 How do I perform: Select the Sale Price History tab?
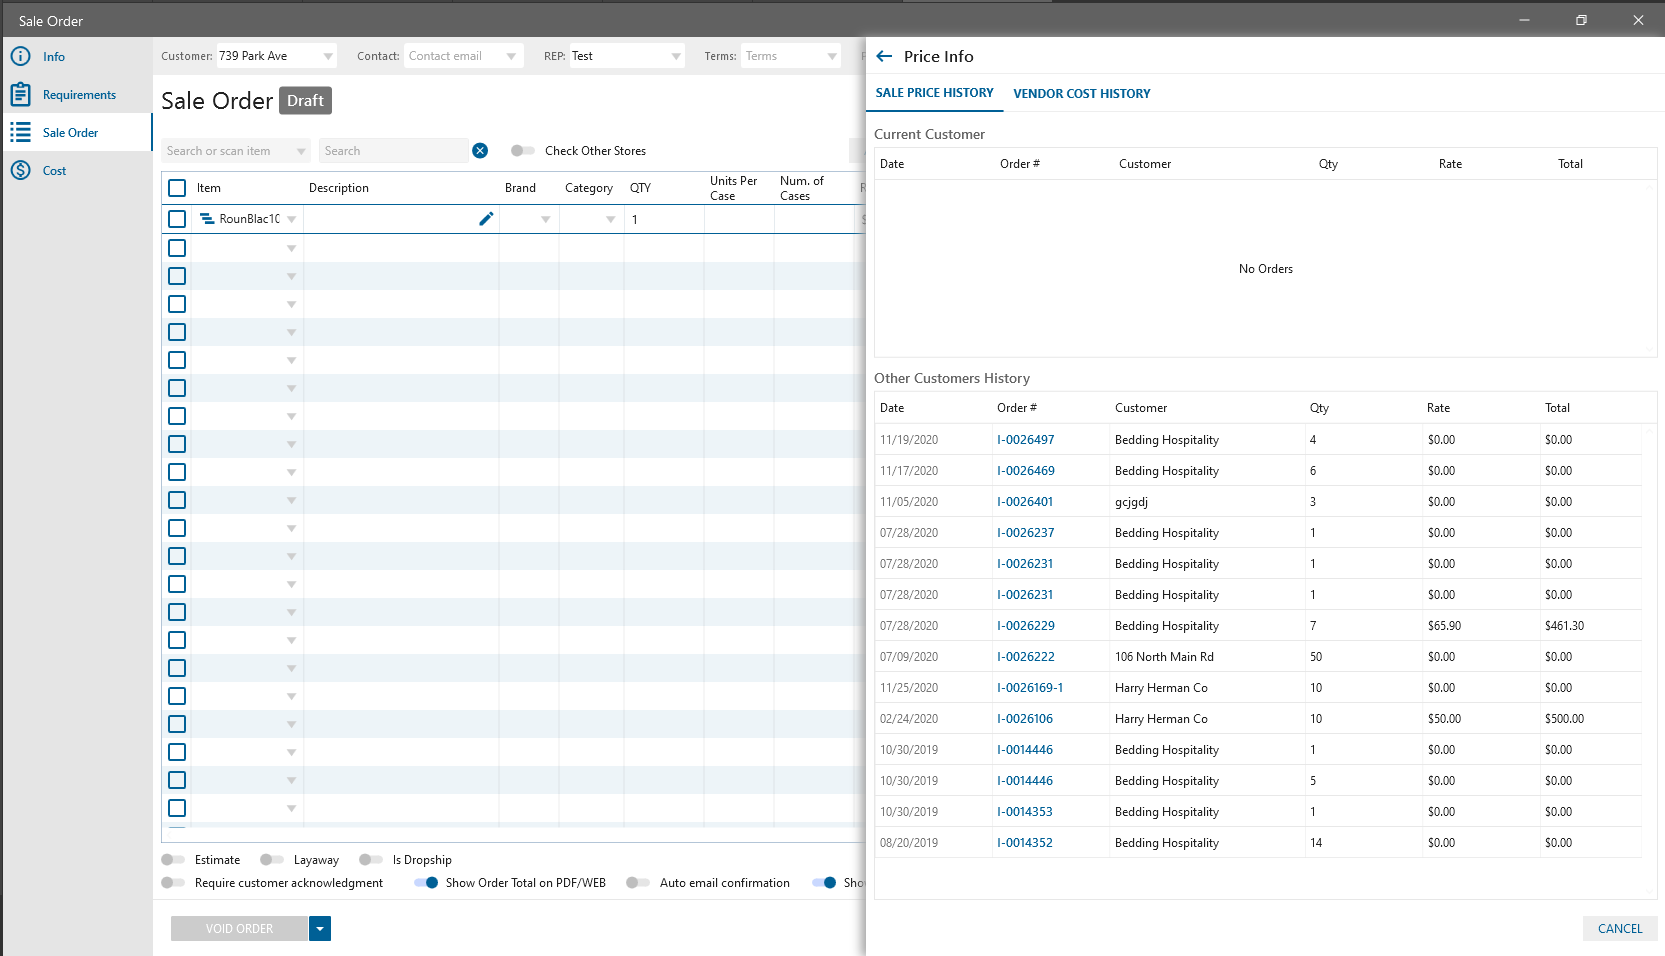tap(934, 93)
